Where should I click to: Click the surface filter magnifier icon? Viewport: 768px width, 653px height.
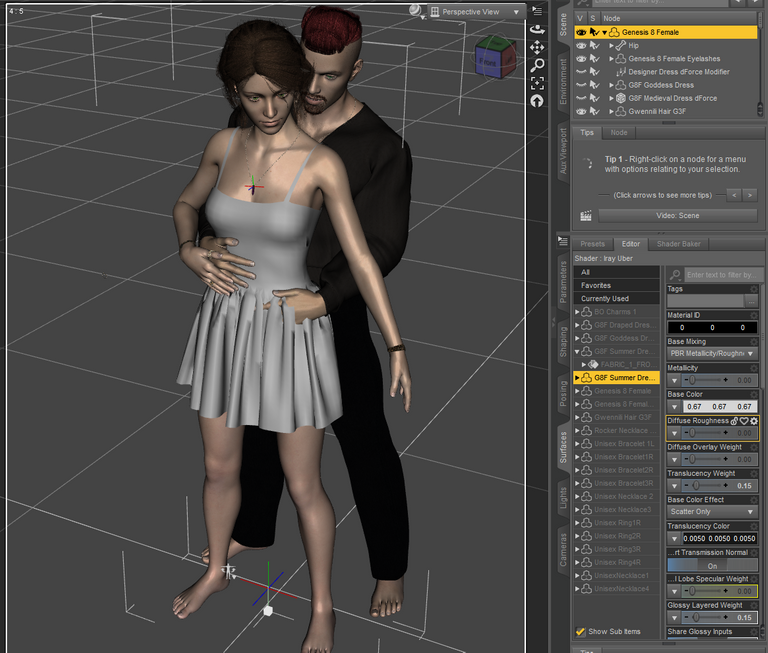pos(675,274)
